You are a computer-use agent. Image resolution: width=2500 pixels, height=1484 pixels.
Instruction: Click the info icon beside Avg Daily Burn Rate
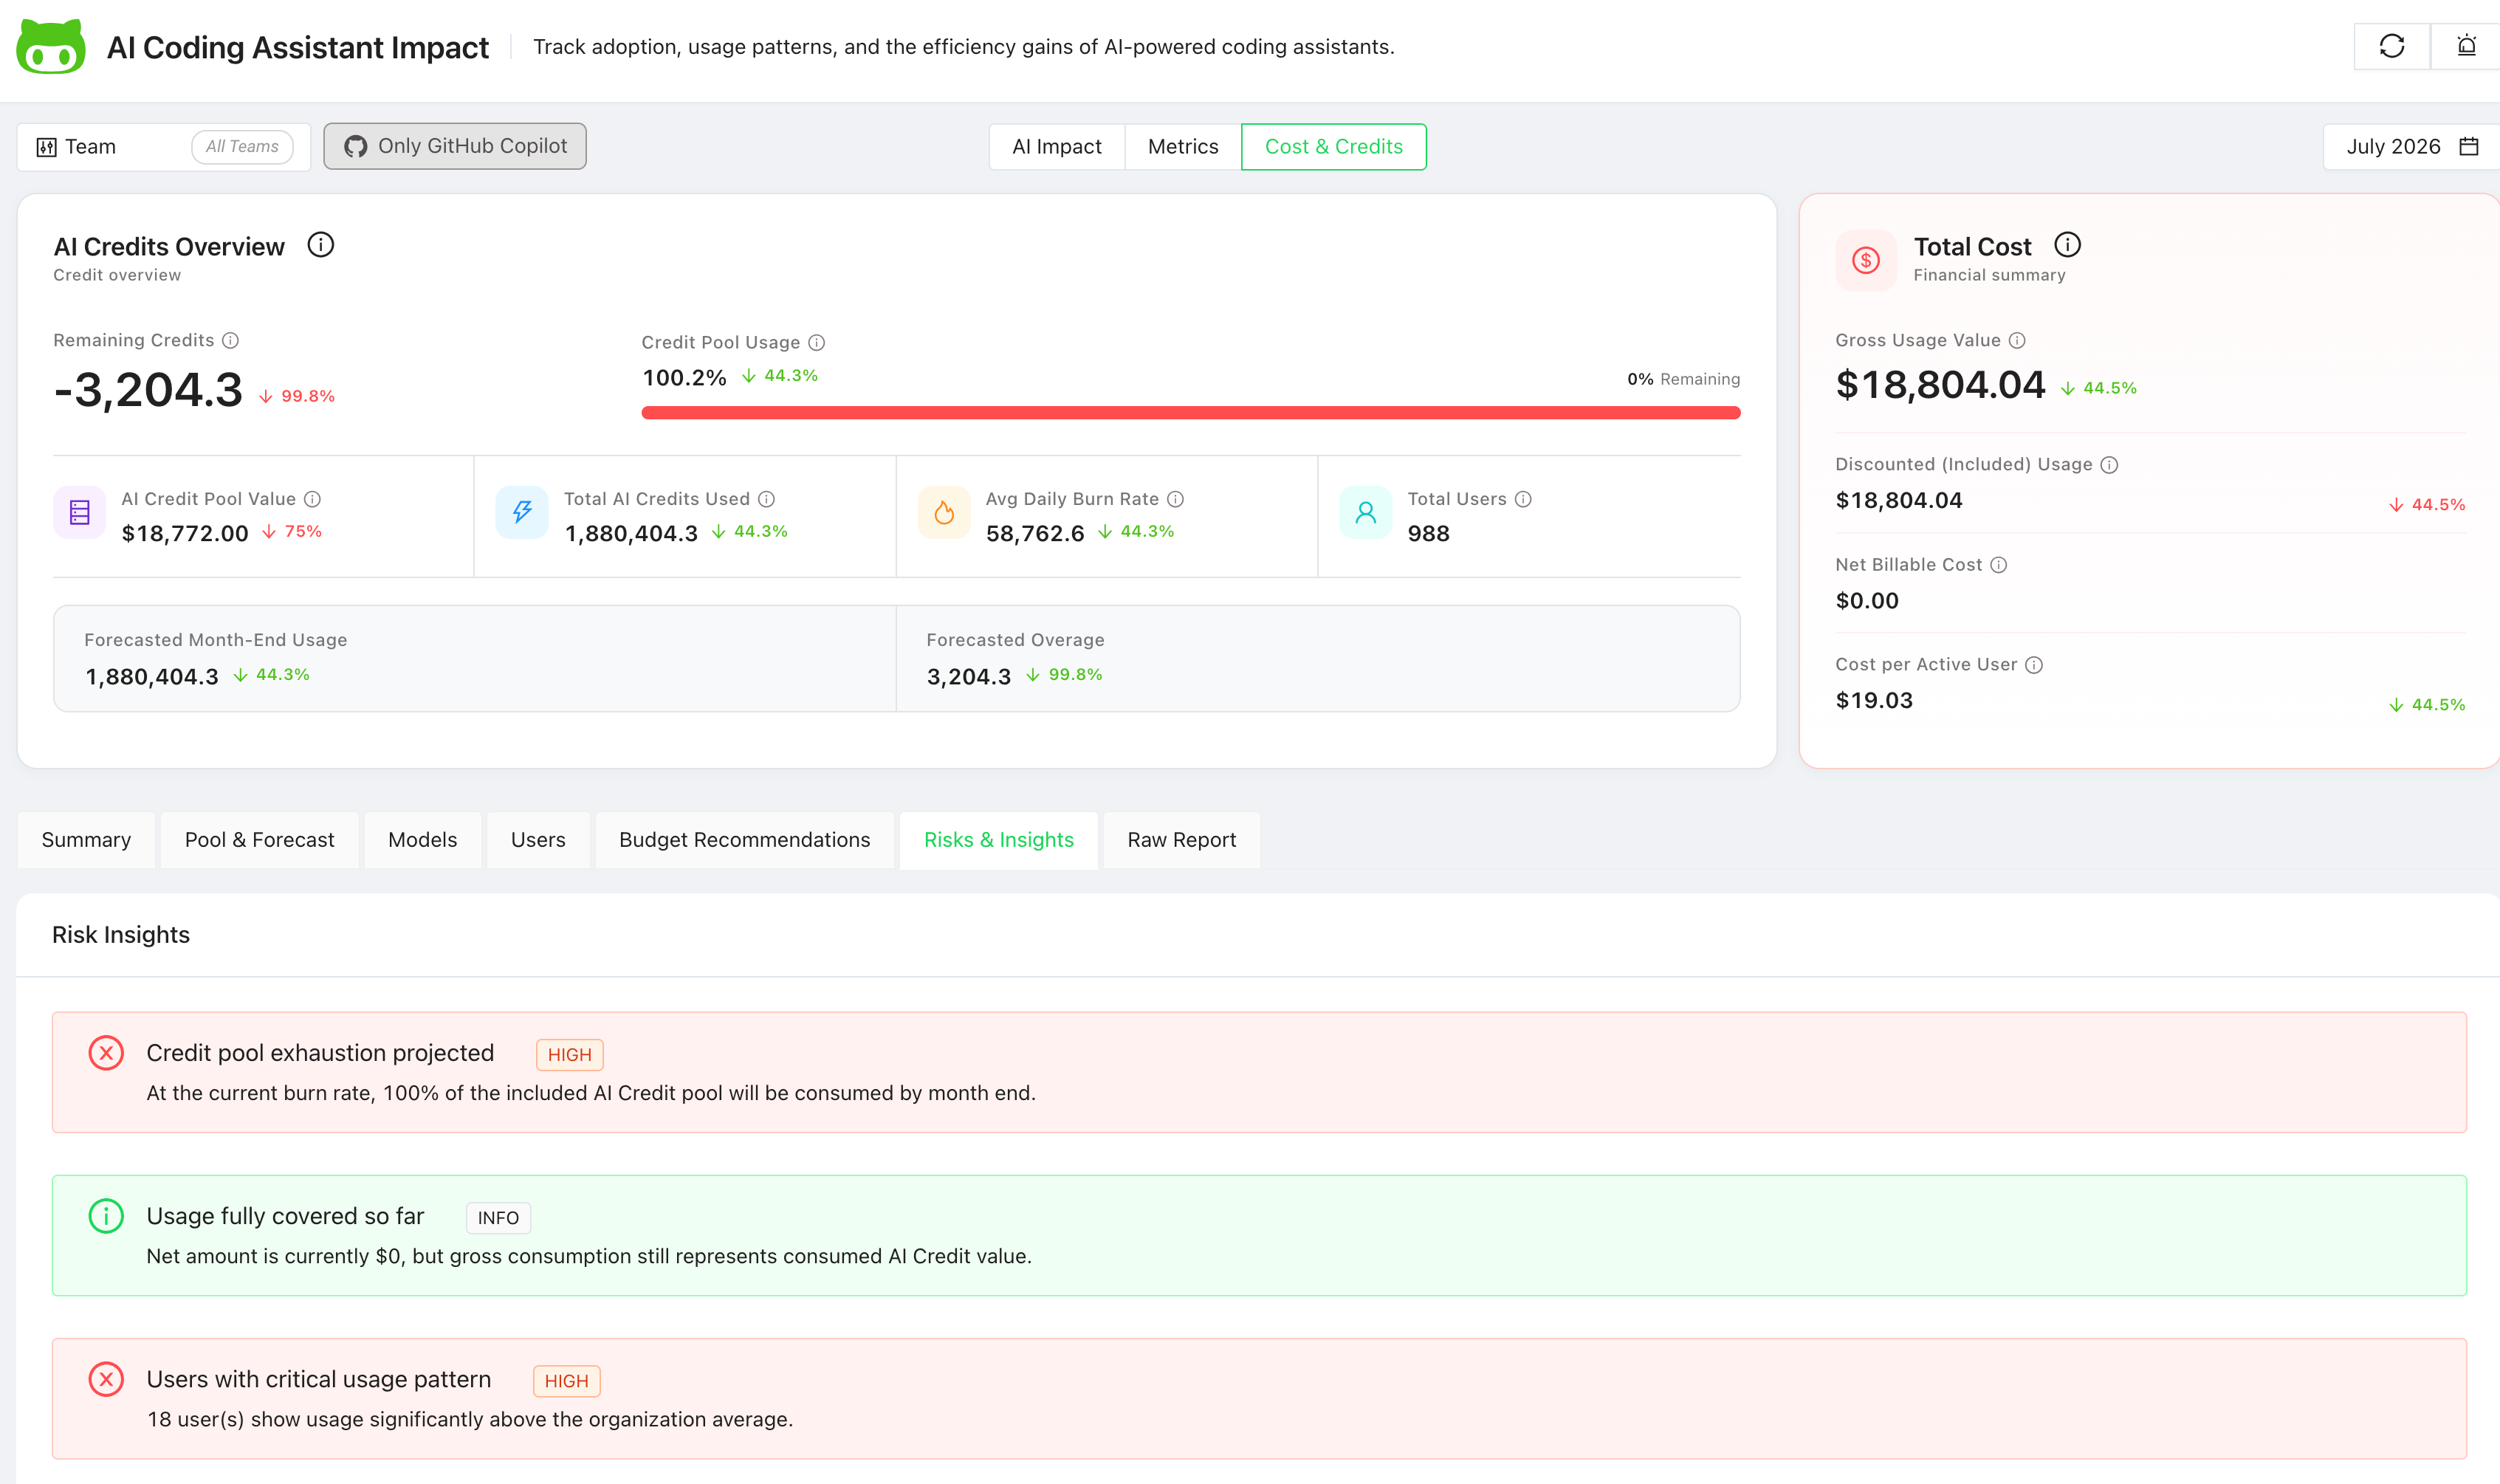[1175, 499]
